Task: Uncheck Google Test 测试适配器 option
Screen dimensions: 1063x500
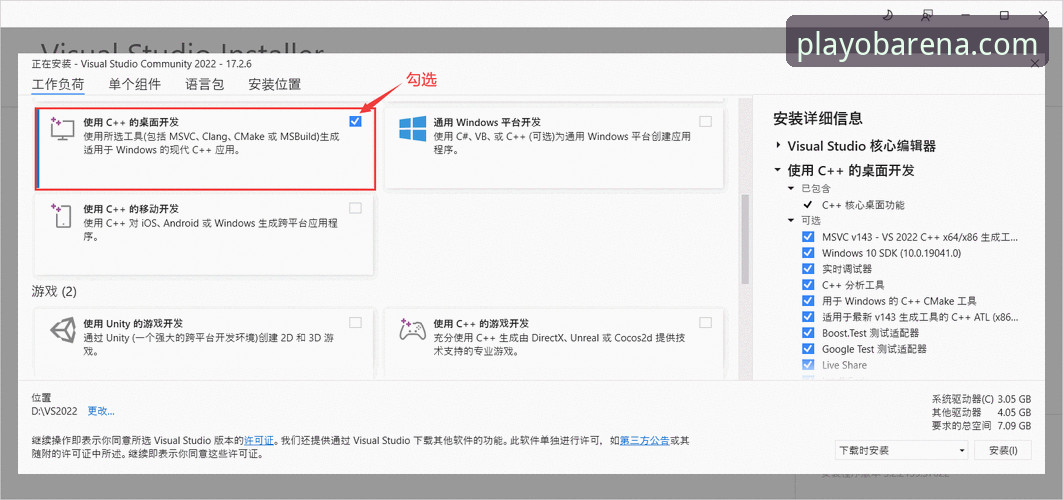Action: pos(808,349)
